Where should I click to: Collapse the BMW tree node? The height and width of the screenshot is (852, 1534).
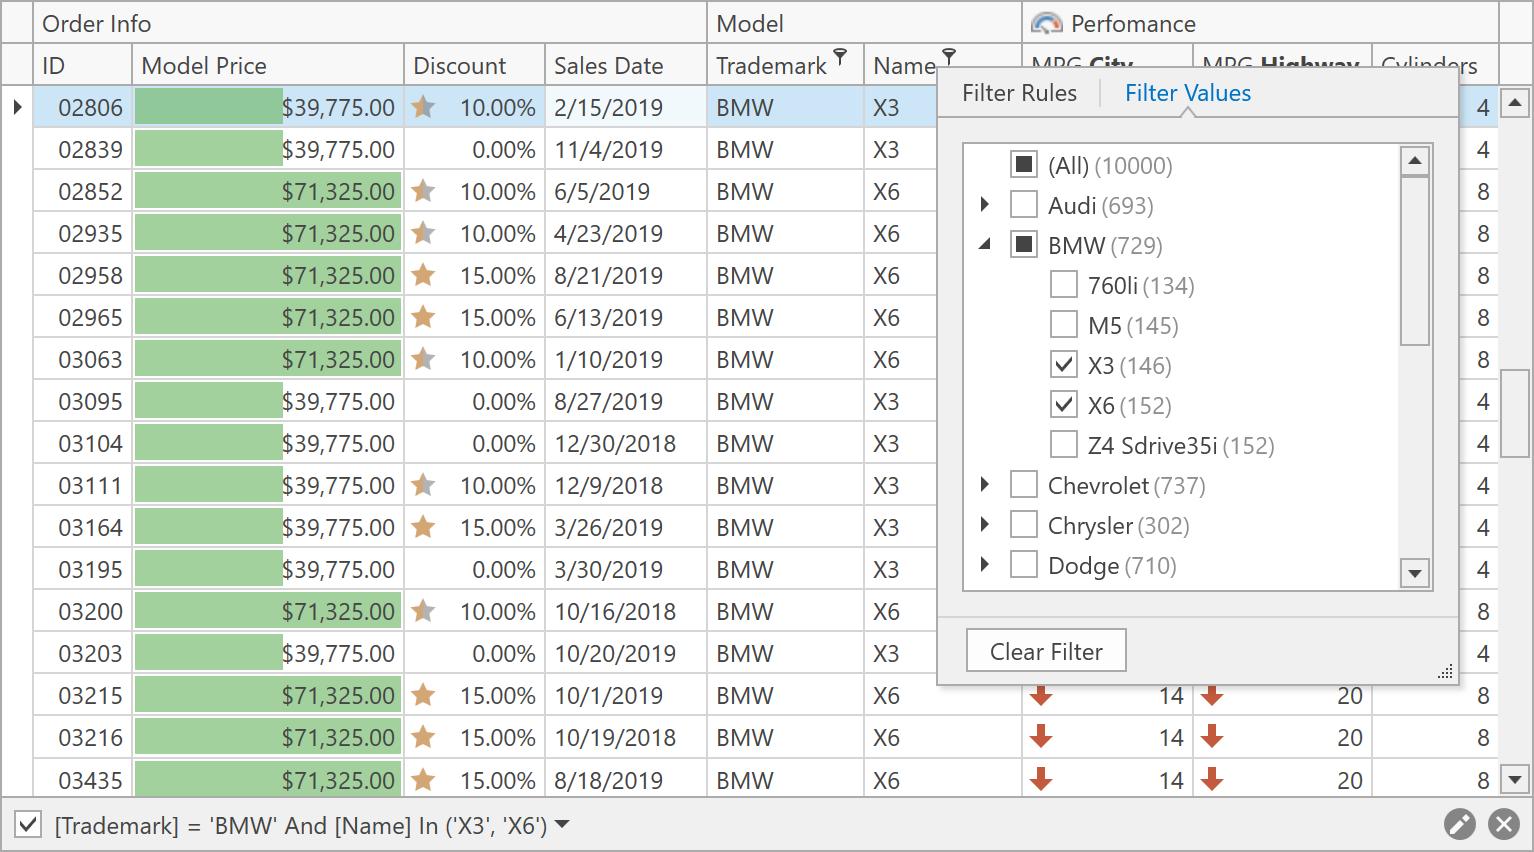coord(985,245)
